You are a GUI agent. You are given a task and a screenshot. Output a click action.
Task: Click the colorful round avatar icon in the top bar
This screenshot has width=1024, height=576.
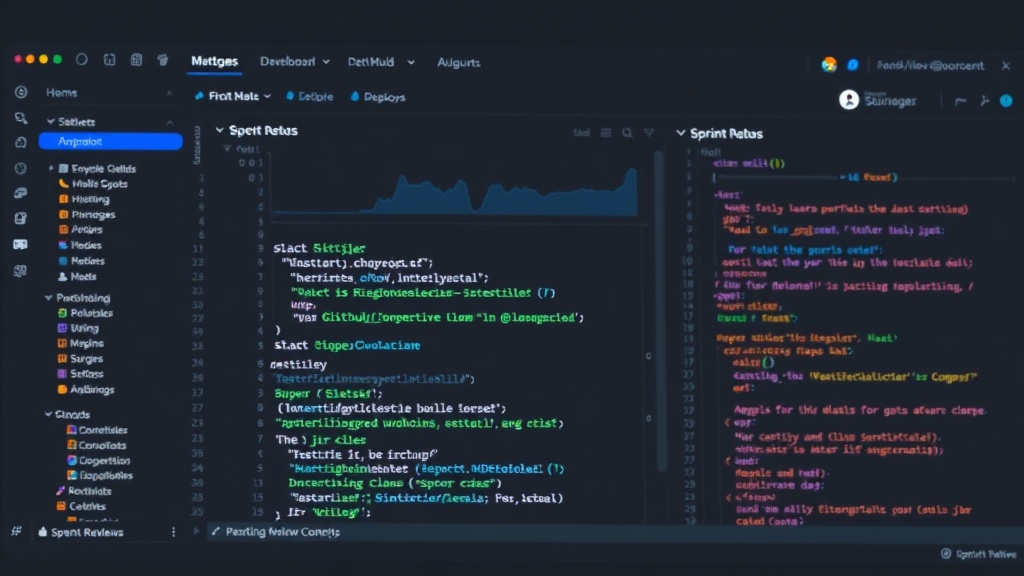click(829, 65)
